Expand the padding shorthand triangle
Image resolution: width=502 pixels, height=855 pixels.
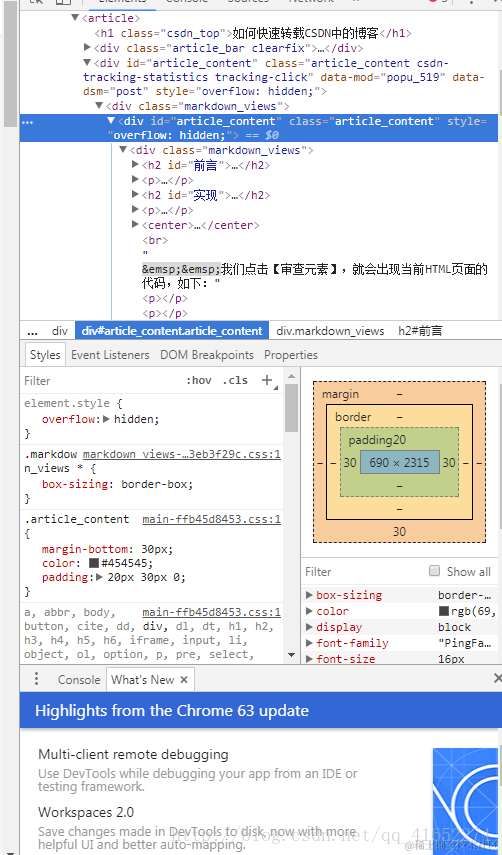point(99,577)
